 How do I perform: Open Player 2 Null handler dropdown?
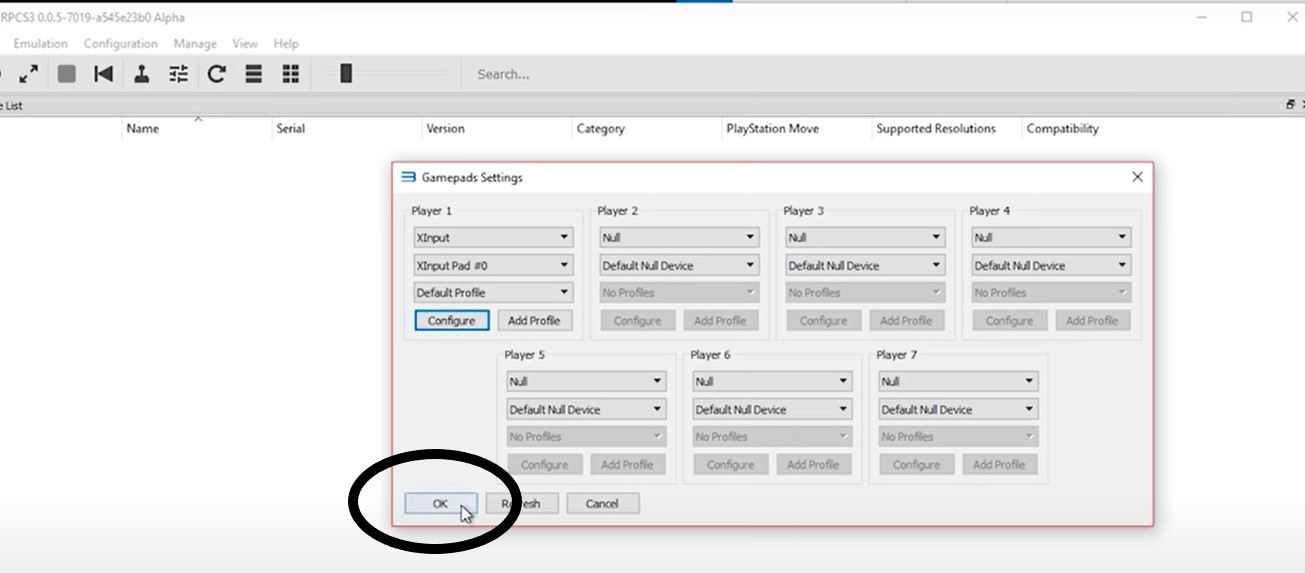[x=679, y=238]
